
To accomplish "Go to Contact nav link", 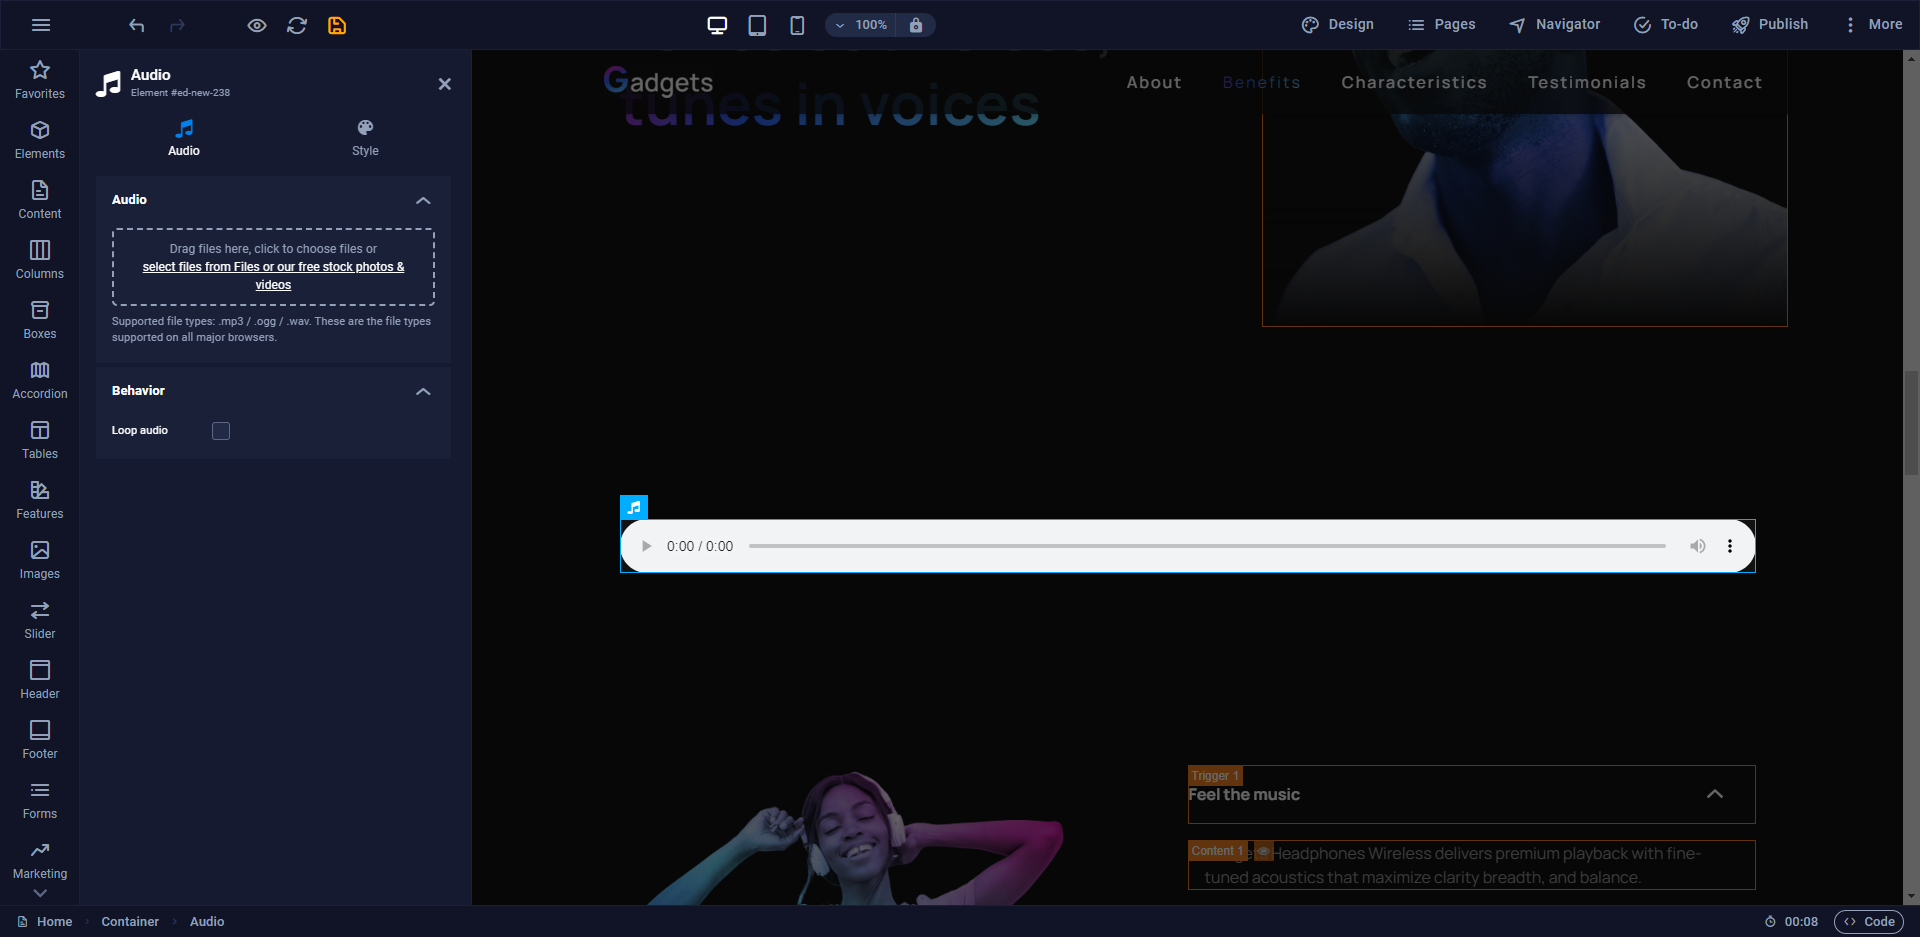I will (x=1725, y=82).
